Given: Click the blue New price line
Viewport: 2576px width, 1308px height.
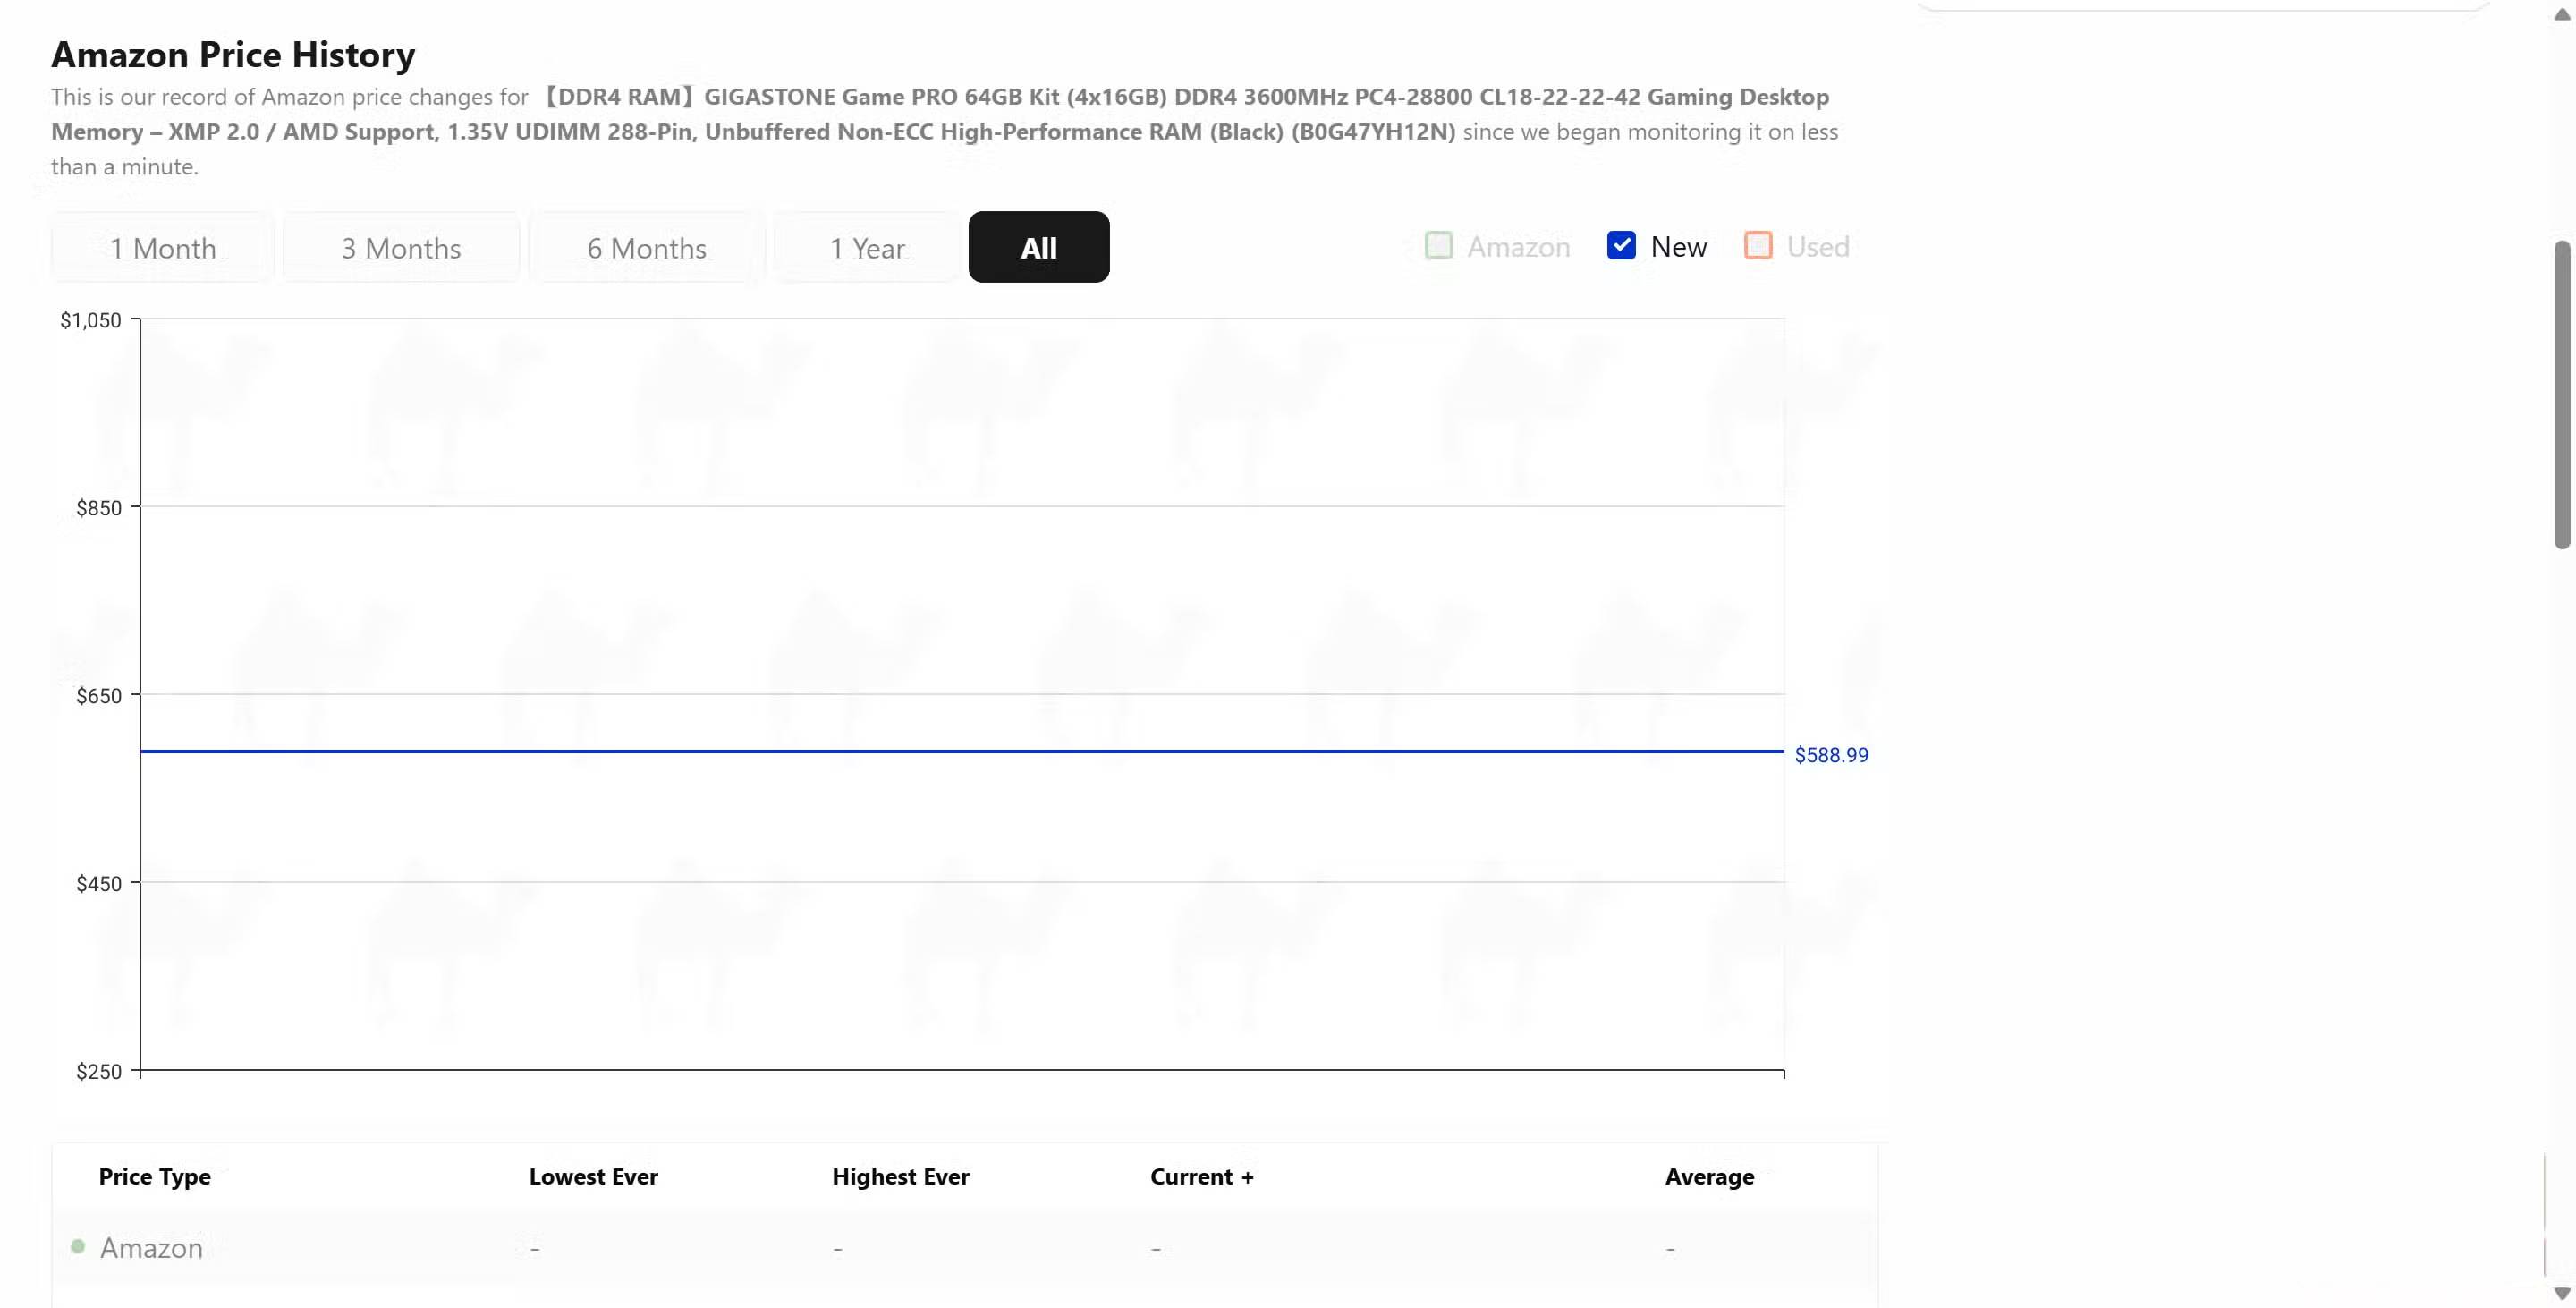Looking at the screenshot, I should coord(960,751).
